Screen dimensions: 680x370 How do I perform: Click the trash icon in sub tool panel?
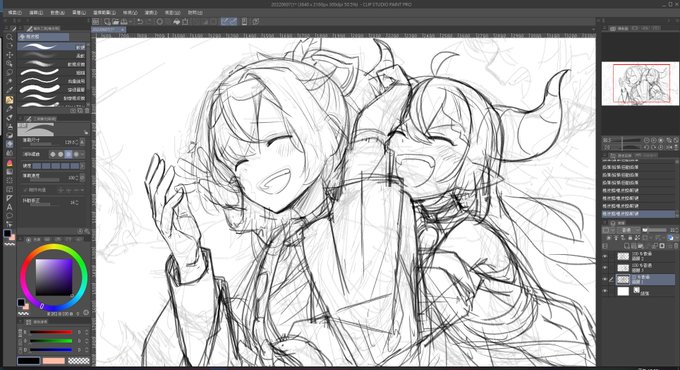click(87, 111)
